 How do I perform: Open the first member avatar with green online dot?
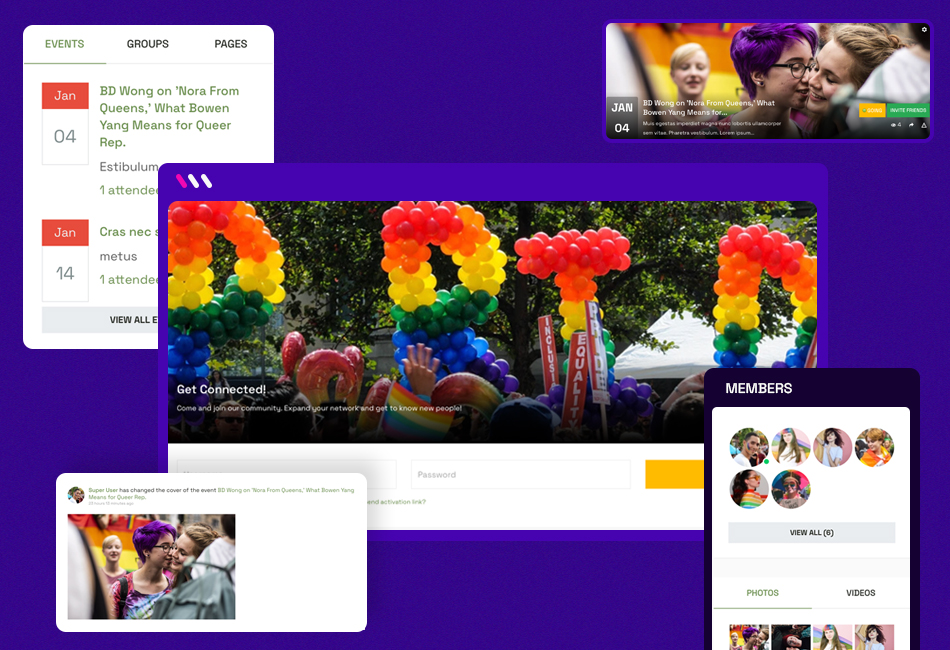[x=749, y=446]
